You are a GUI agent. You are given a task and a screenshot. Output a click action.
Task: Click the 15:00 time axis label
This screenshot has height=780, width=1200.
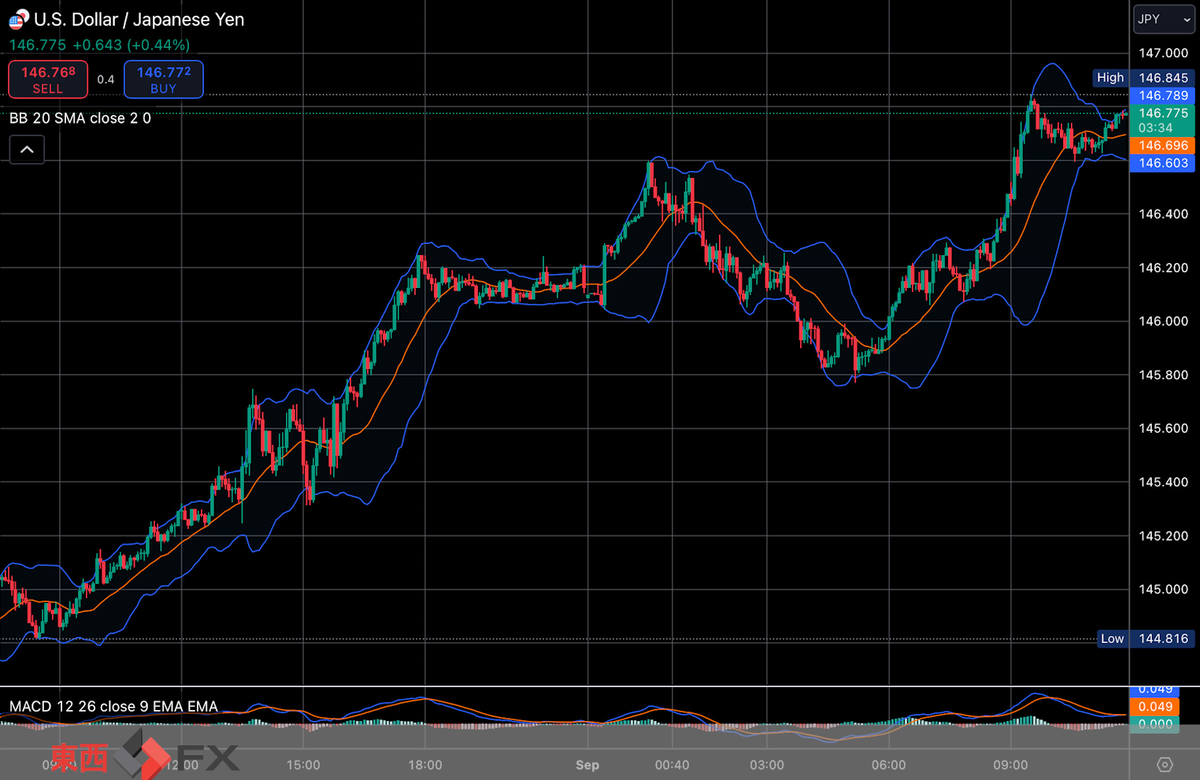click(x=303, y=765)
